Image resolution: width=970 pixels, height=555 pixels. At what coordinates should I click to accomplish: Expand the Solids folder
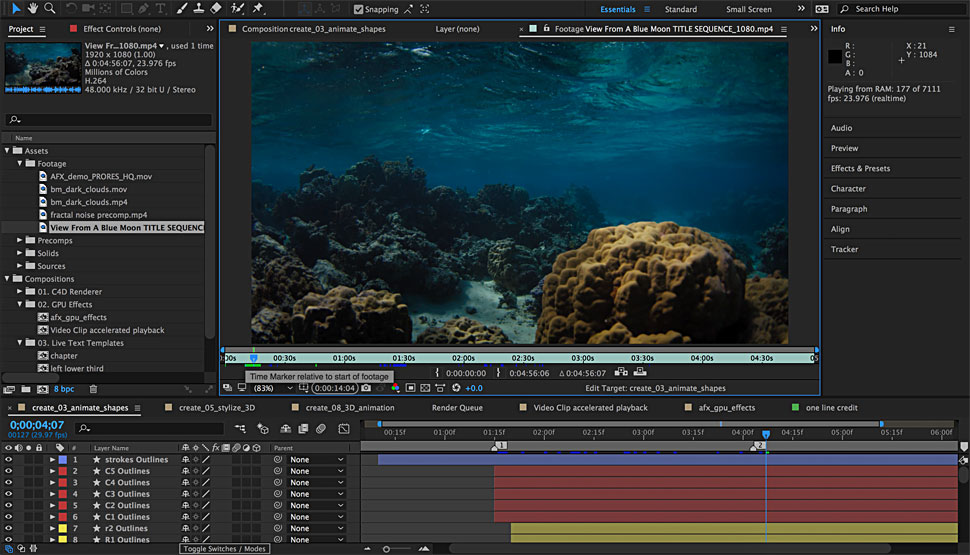coord(20,253)
